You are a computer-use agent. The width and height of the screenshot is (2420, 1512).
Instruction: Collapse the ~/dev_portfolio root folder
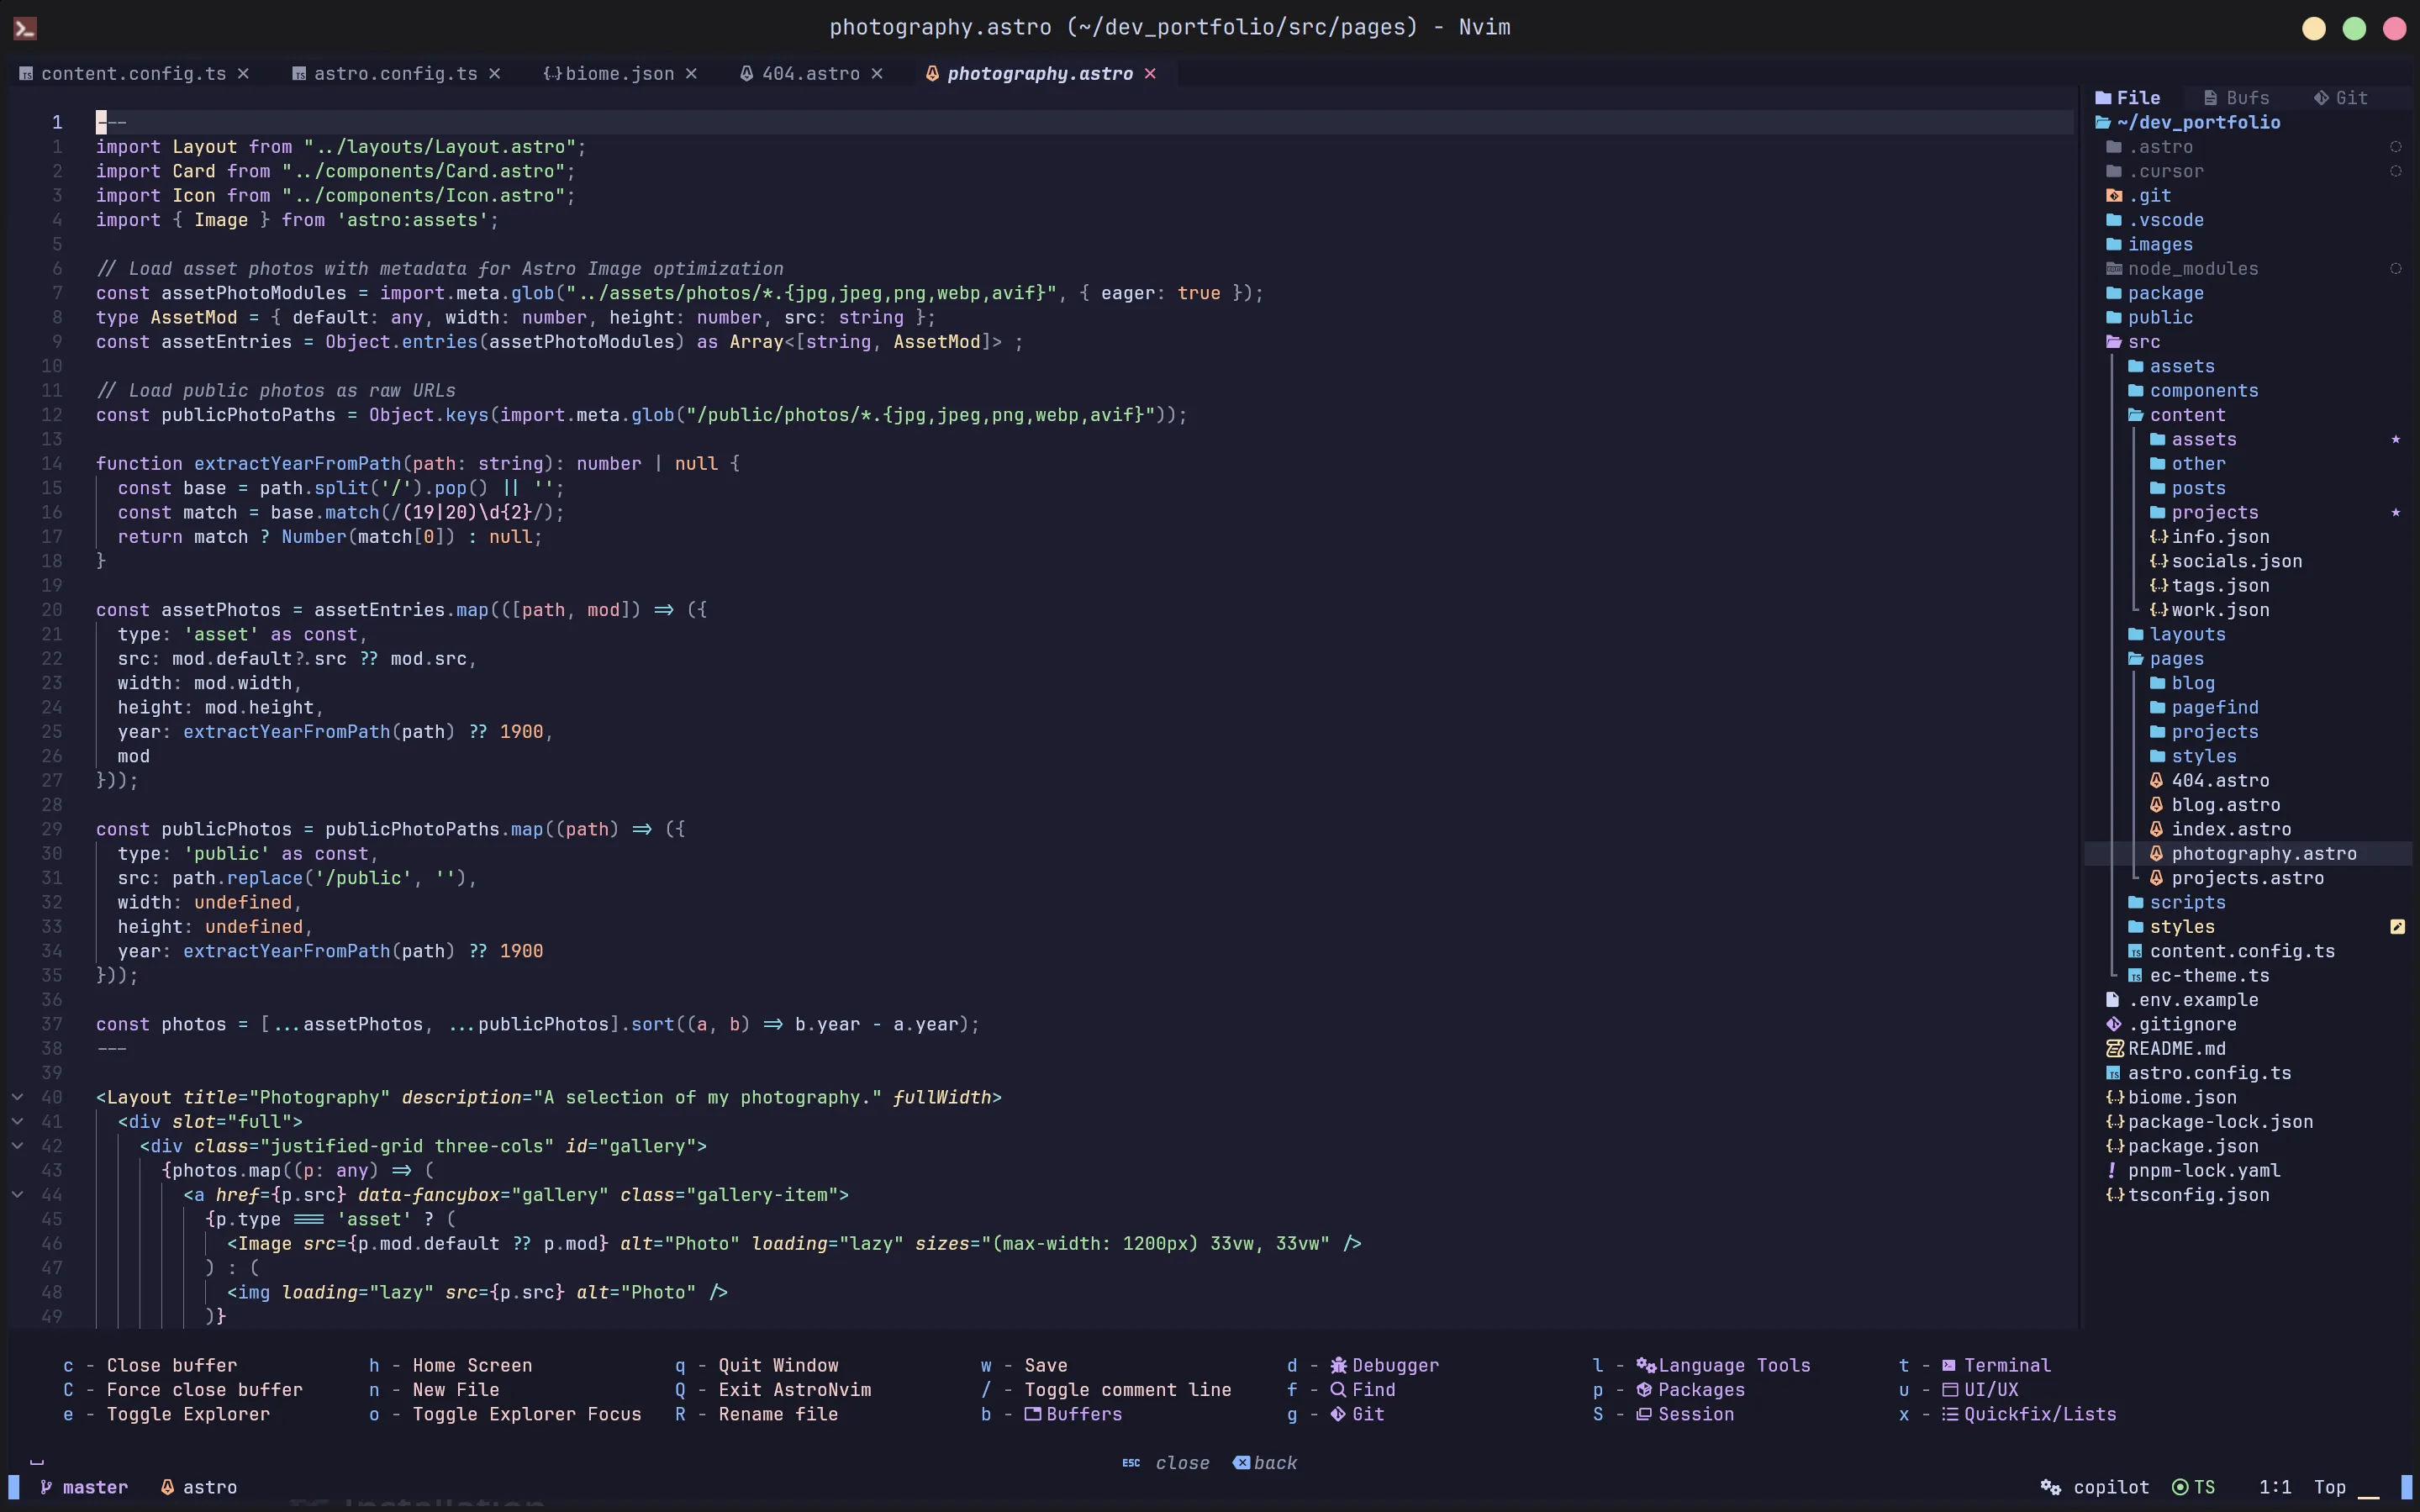click(2188, 122)
